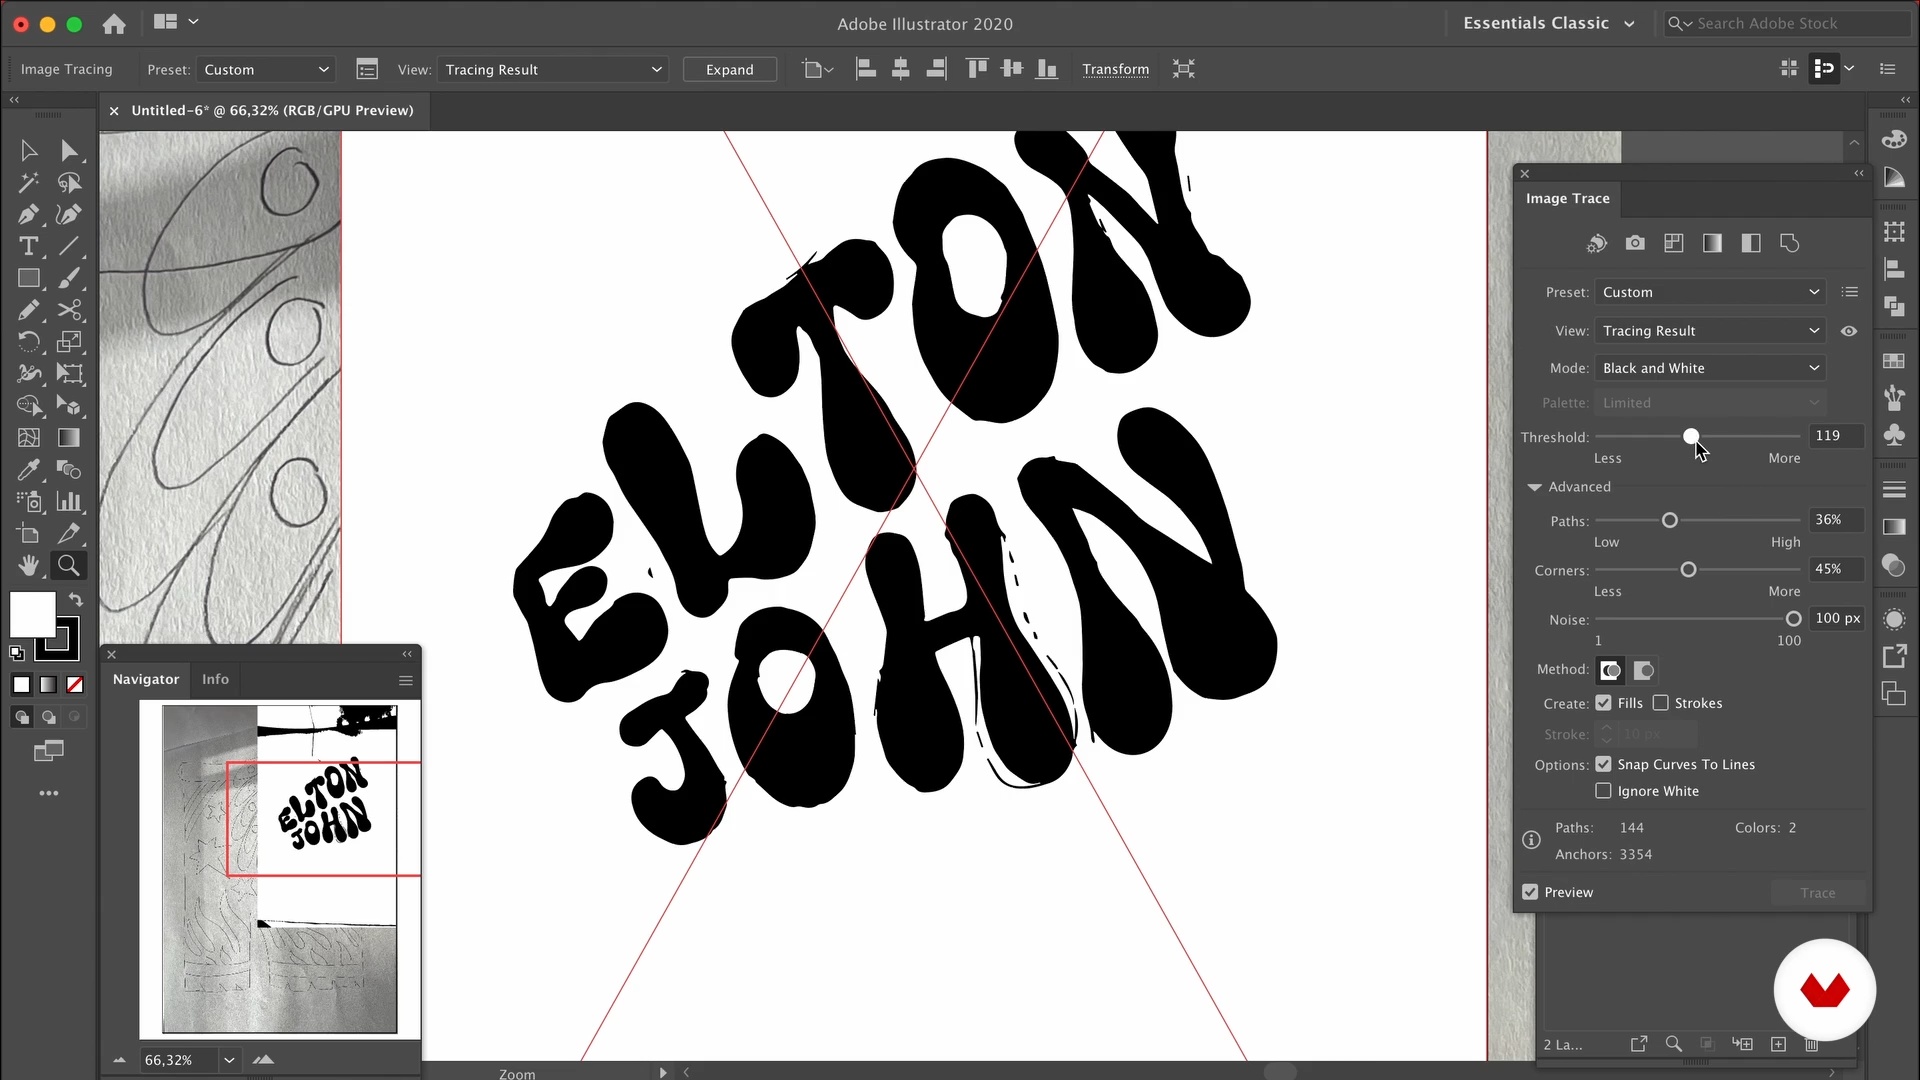
Task: Click the Auto-Color preset icon in Image Trace
Action: click(1597, 243)
